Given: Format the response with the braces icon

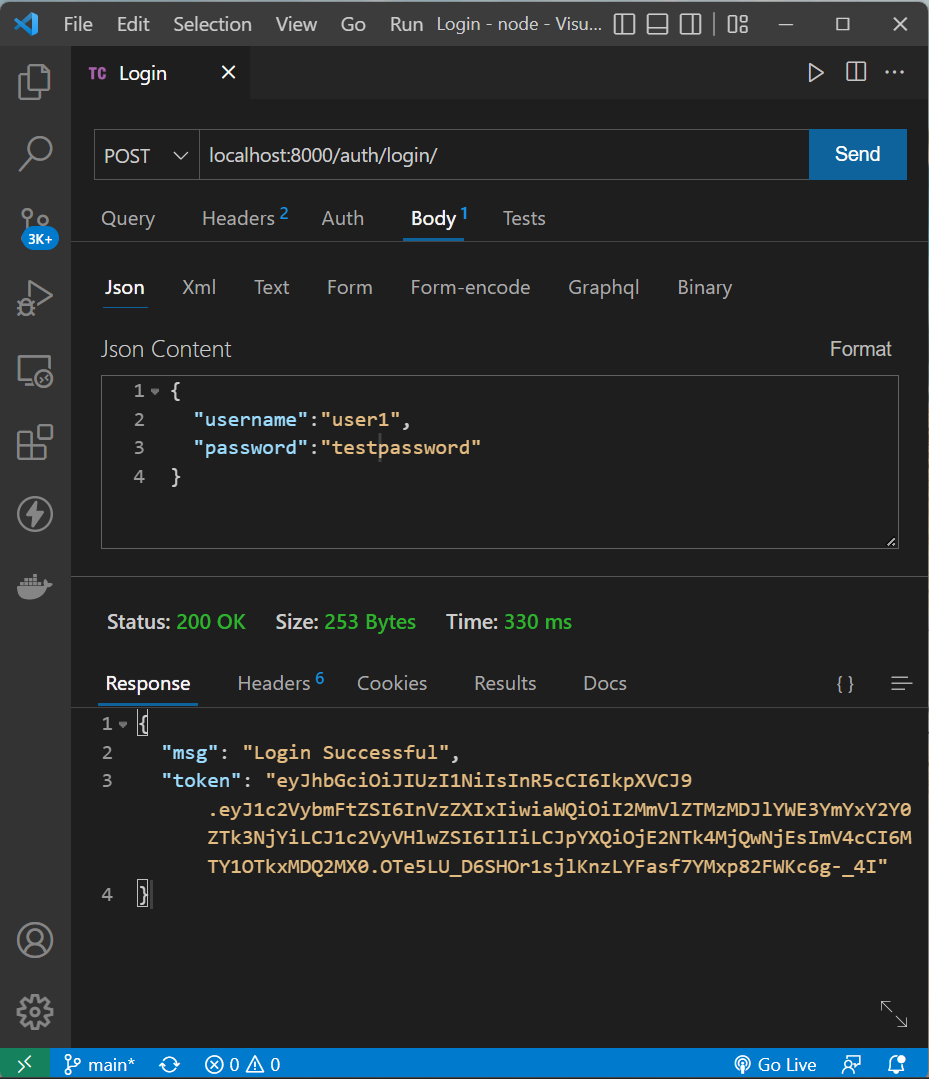Looking at the screenshot, I should click(845, 683).
